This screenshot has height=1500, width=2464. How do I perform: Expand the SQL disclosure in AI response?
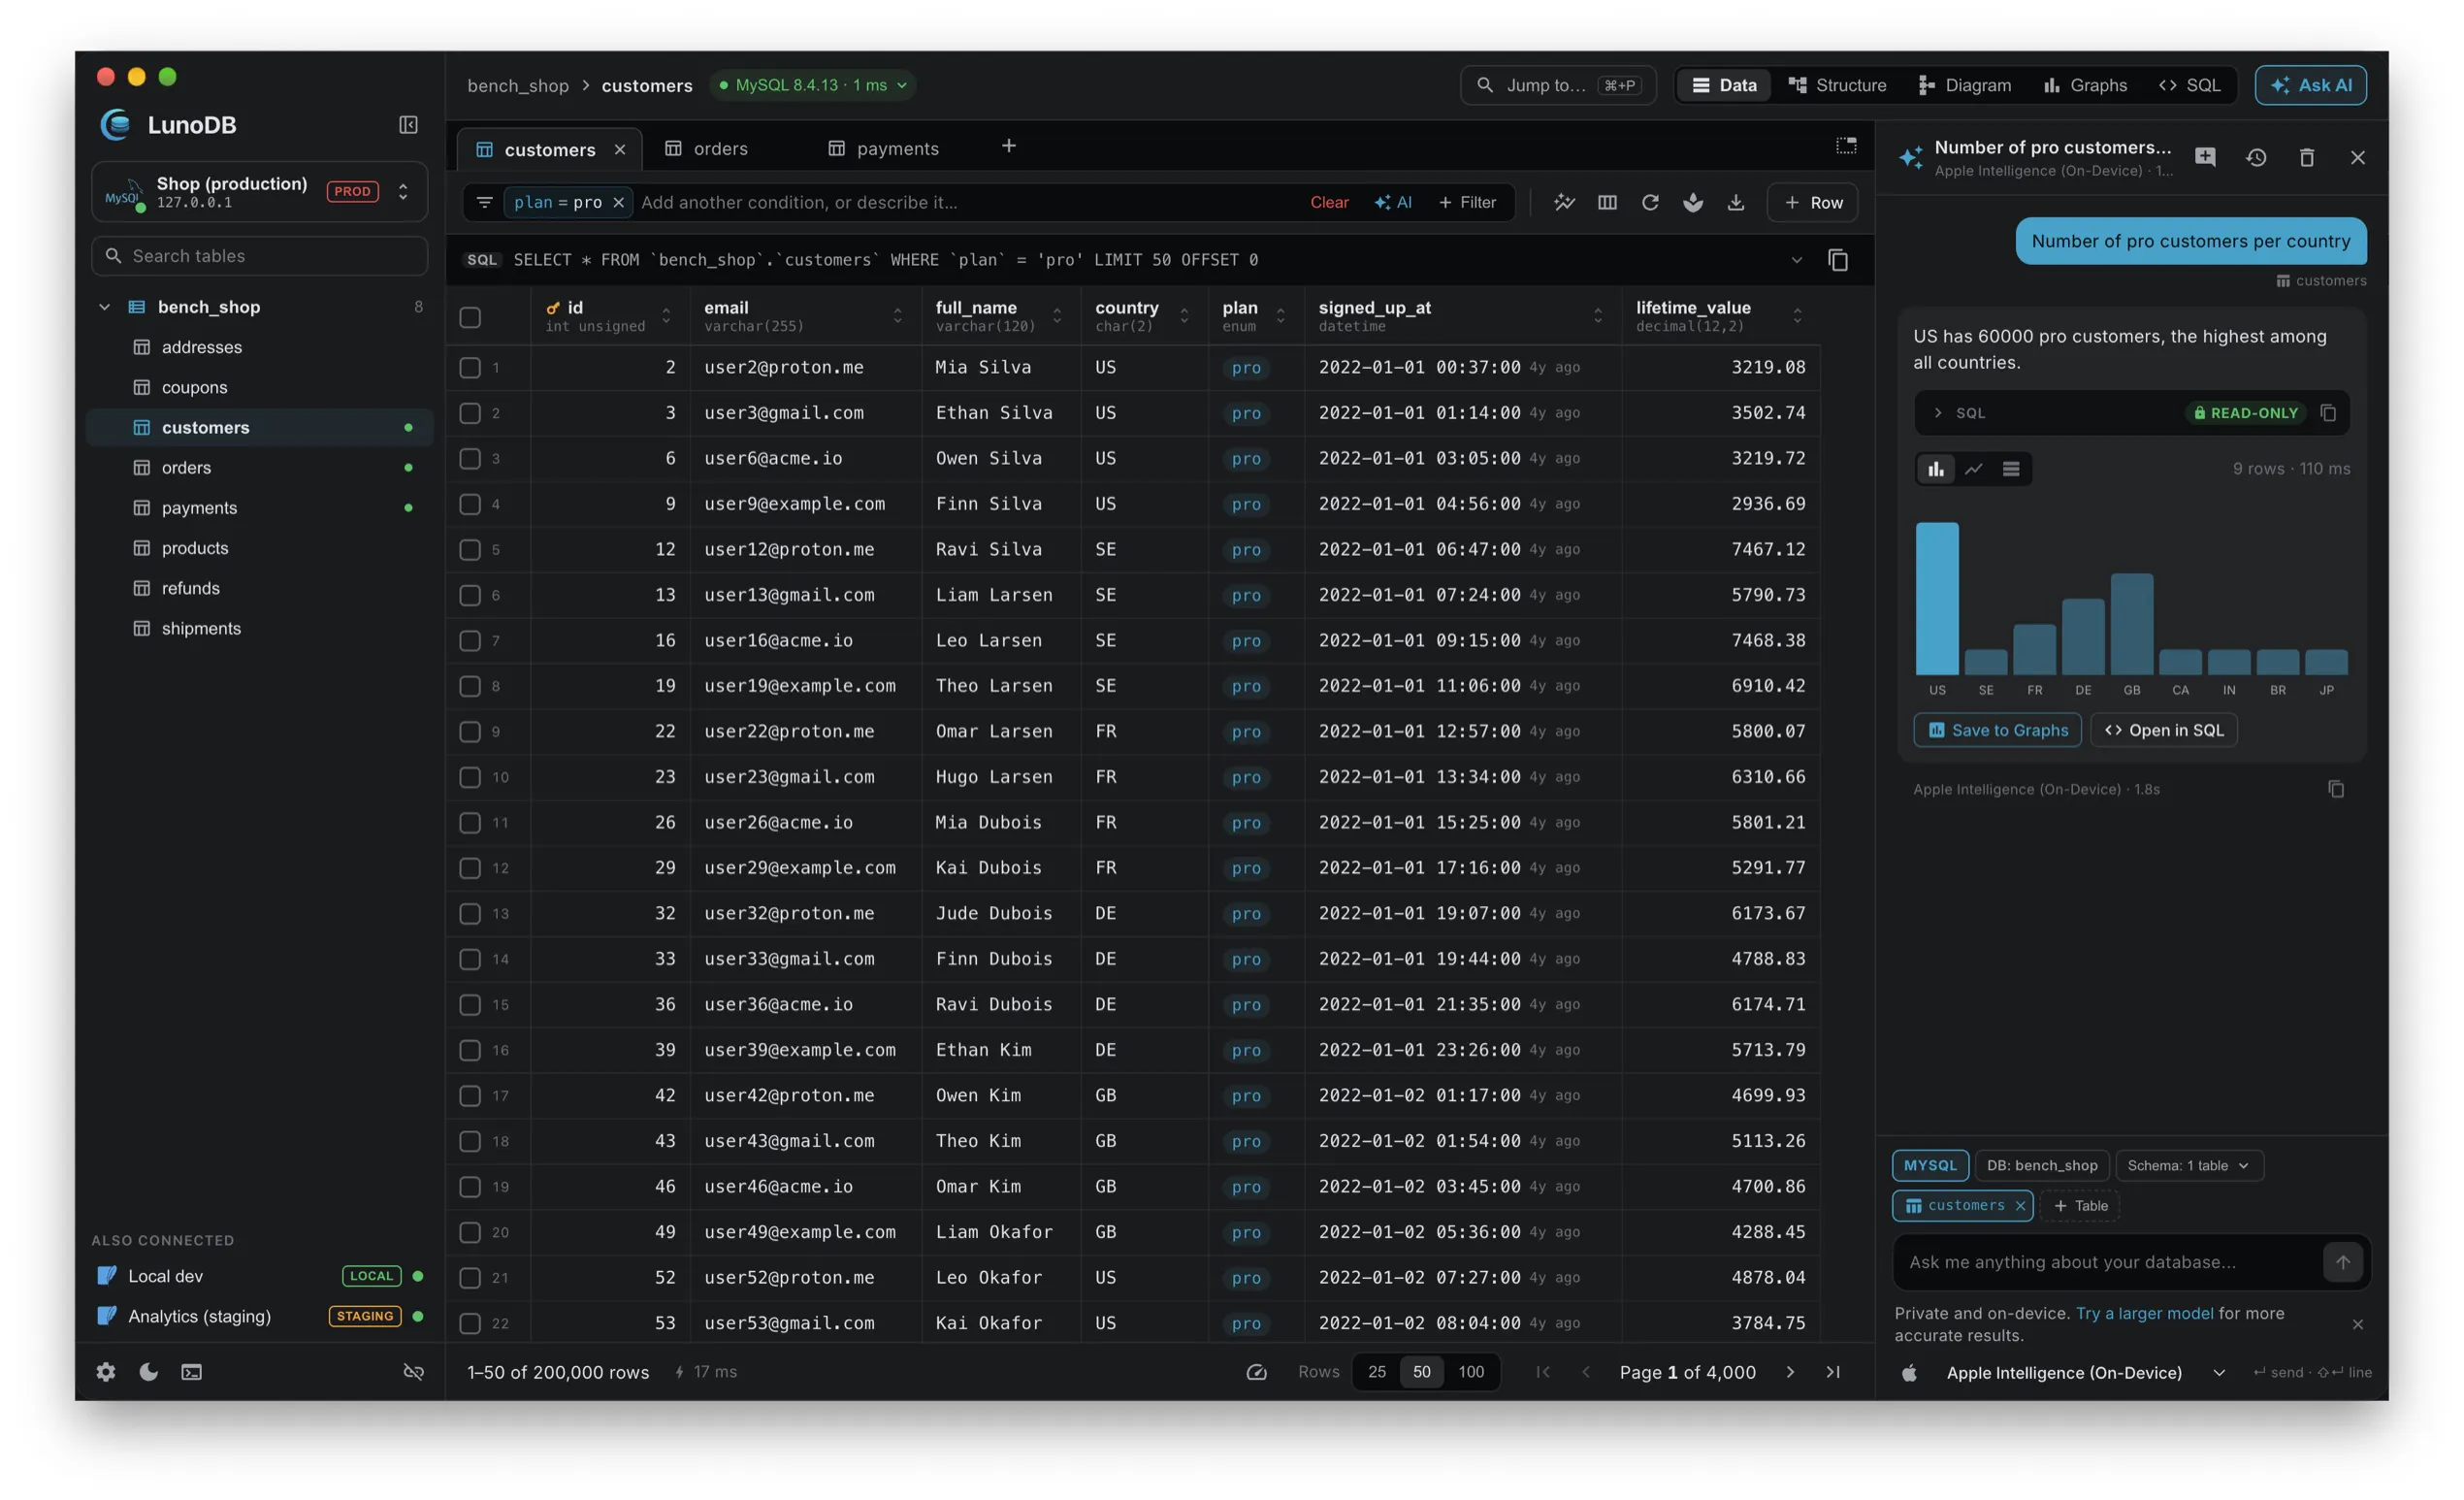click(x=1938, y=413)
